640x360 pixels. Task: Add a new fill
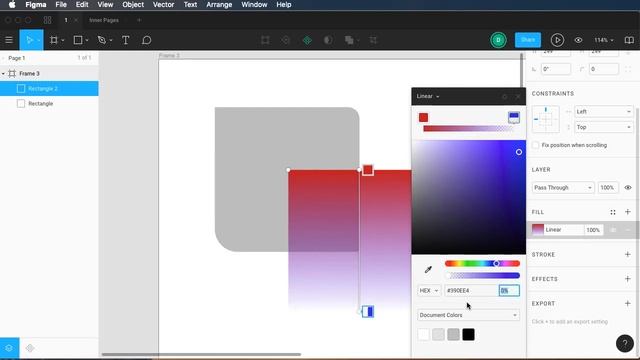tap(628, 212)
